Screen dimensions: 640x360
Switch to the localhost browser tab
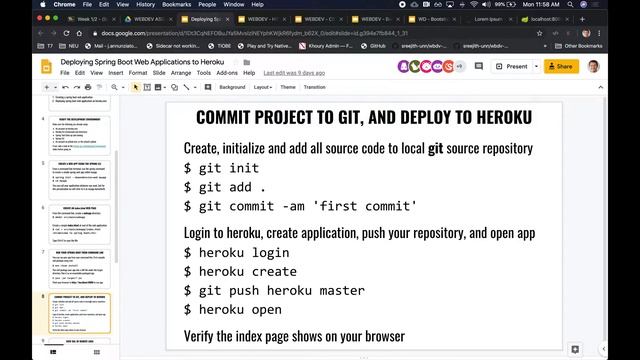tap(546, 19)
